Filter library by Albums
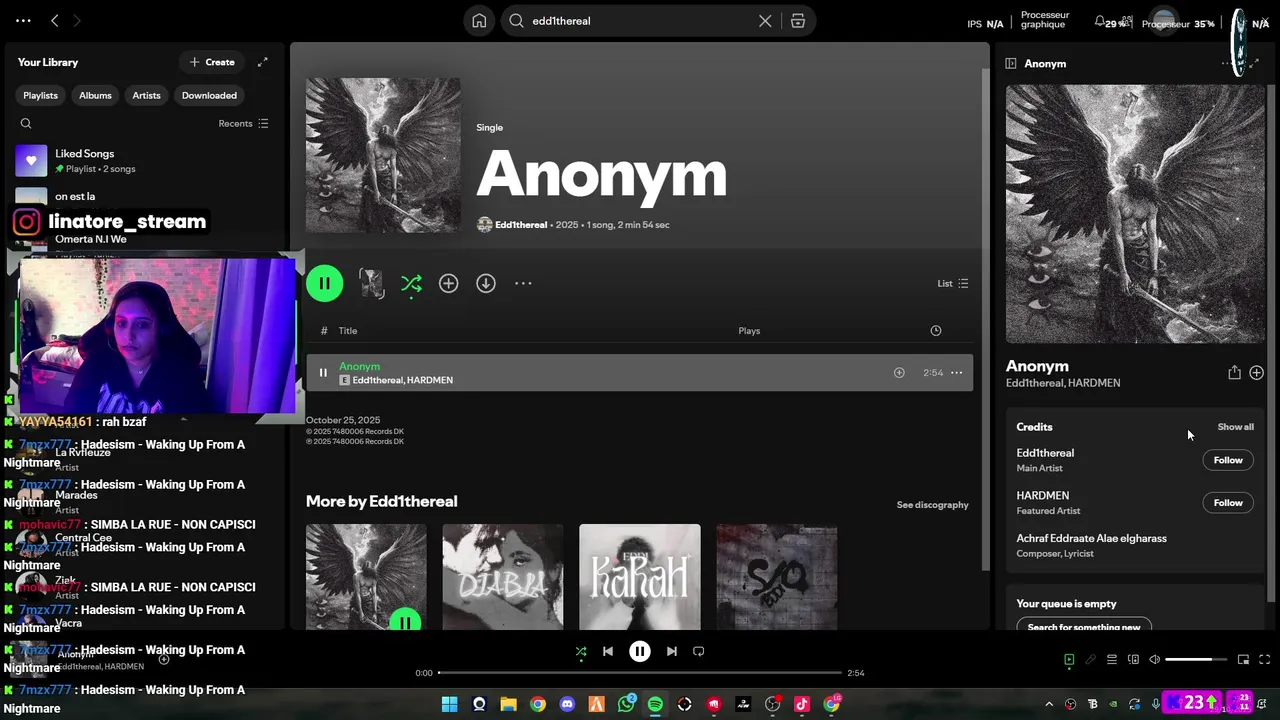This screenshot has height=720, width=1280. (x=95, y=96)
